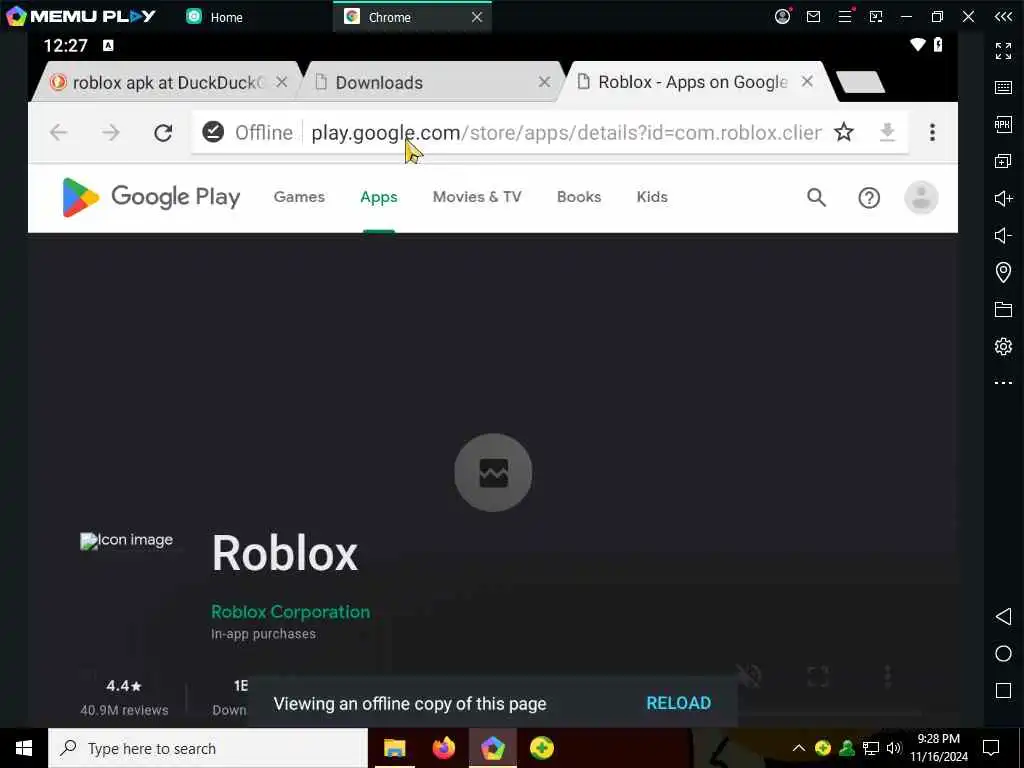The width and height of the screenshot is (1024, 768).
Task: Install APK via MEmu sidebar icon
Action: 1003,124
